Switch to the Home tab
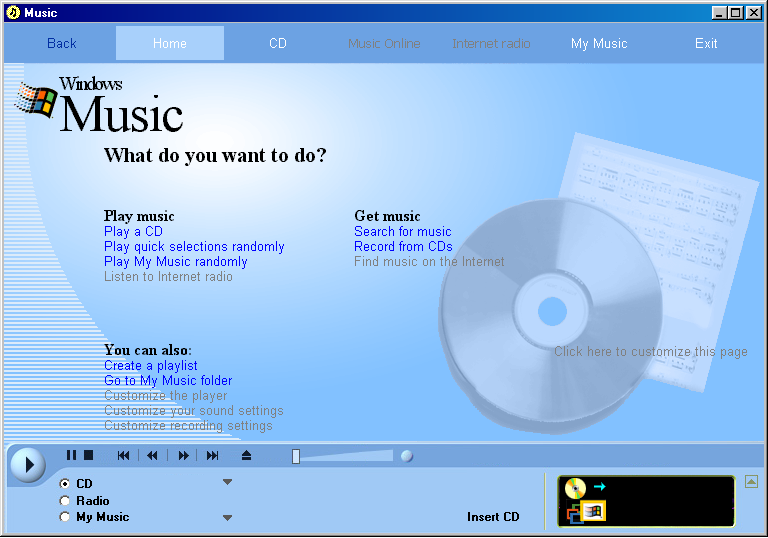Image resolution: width=768 pixels, height=538 pixels. click(170, 43)
